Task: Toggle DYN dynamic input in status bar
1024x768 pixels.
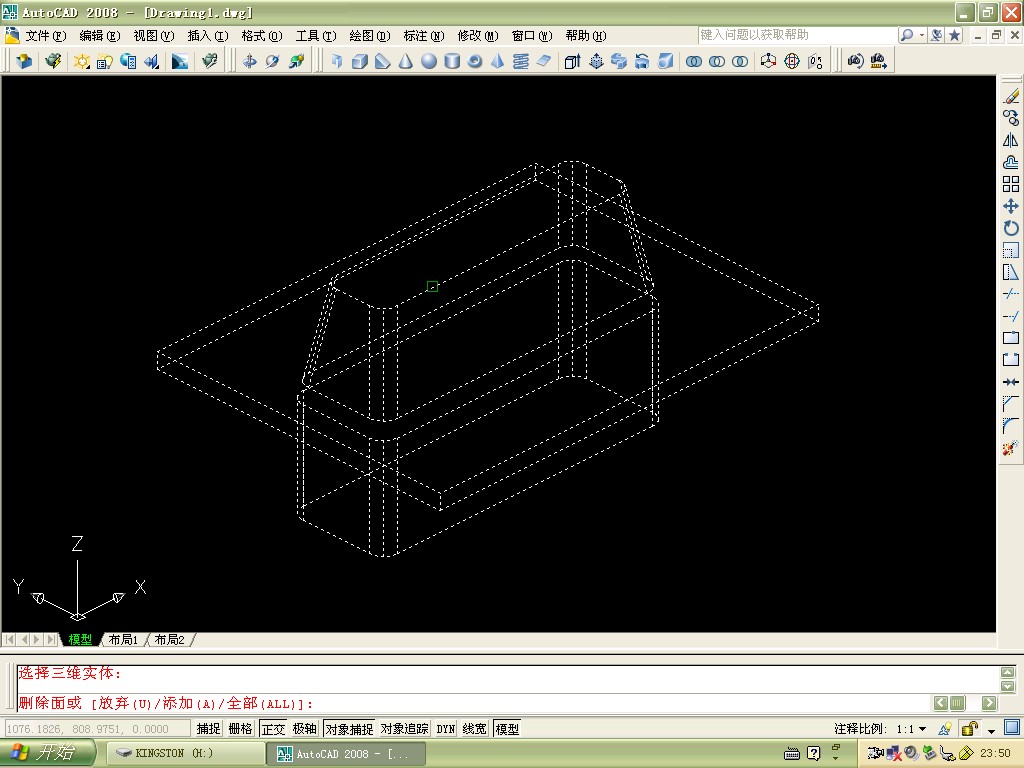Action: [x=445, y=728]
